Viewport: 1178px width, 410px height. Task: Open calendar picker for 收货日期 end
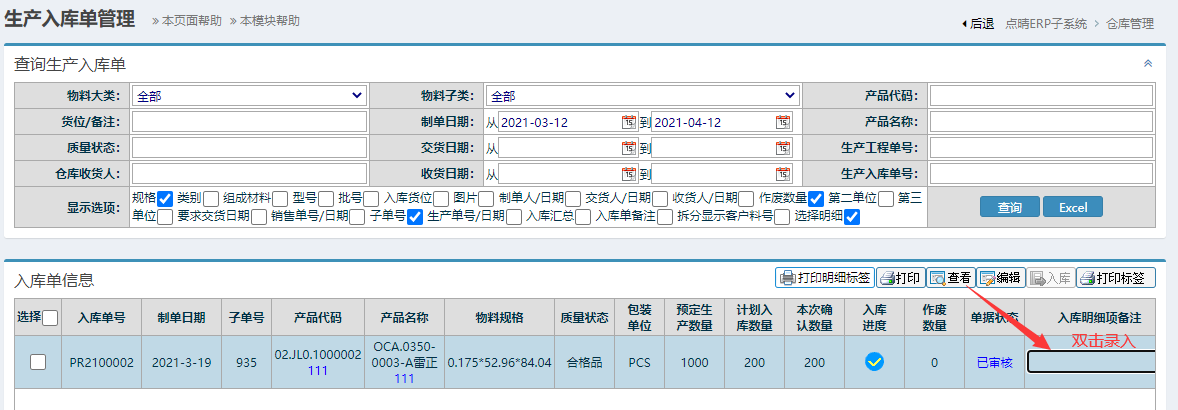pyautogui.click(x=782, y=174)
